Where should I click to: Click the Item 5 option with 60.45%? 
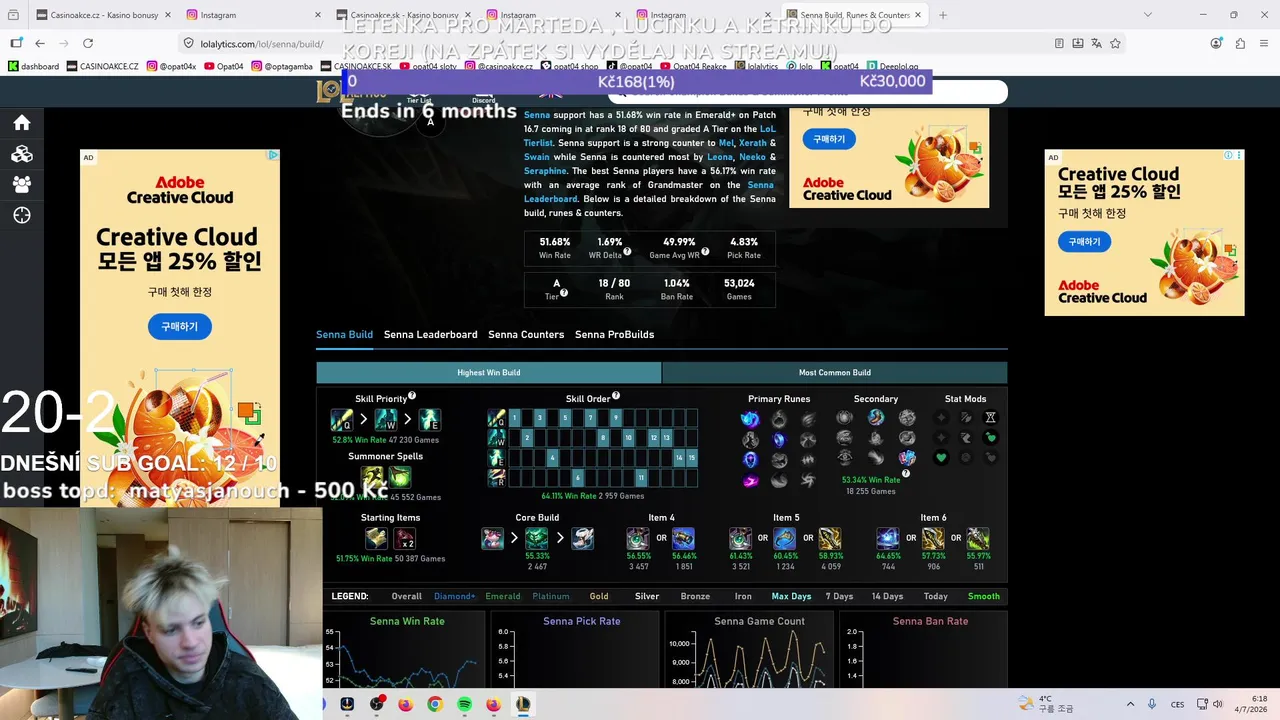point(785,539)
